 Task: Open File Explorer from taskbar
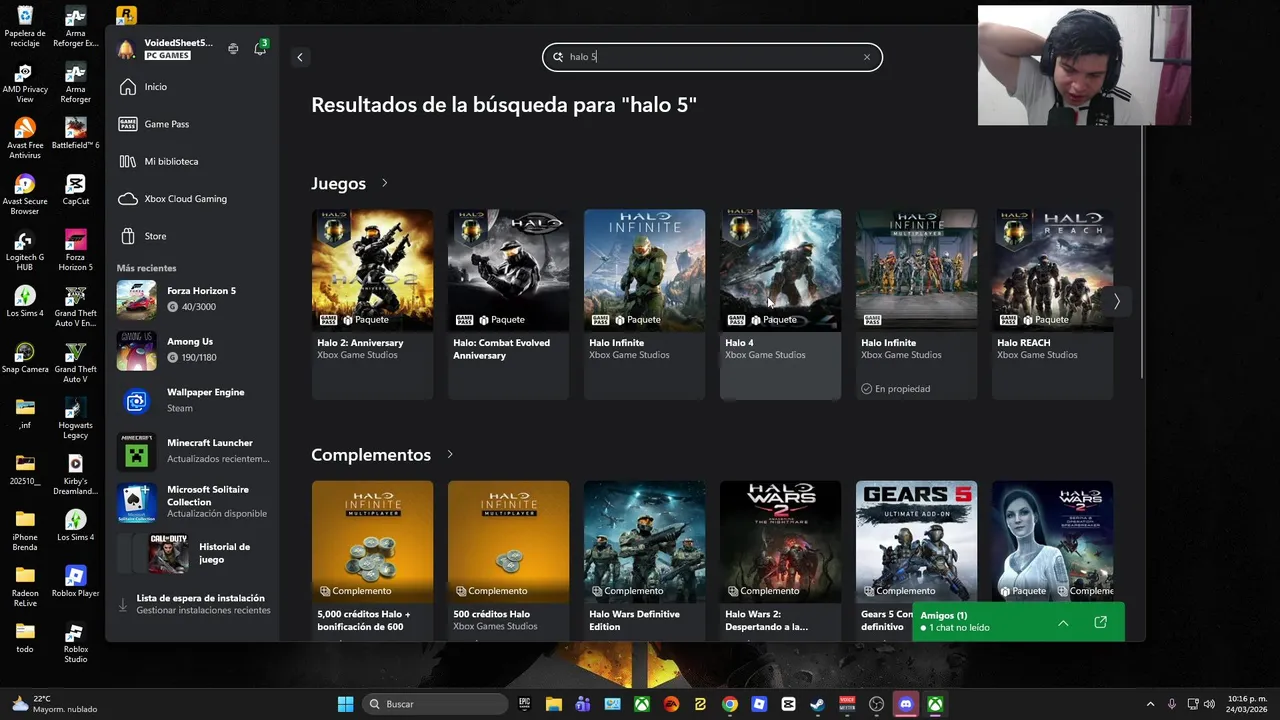tap(554, 704)
